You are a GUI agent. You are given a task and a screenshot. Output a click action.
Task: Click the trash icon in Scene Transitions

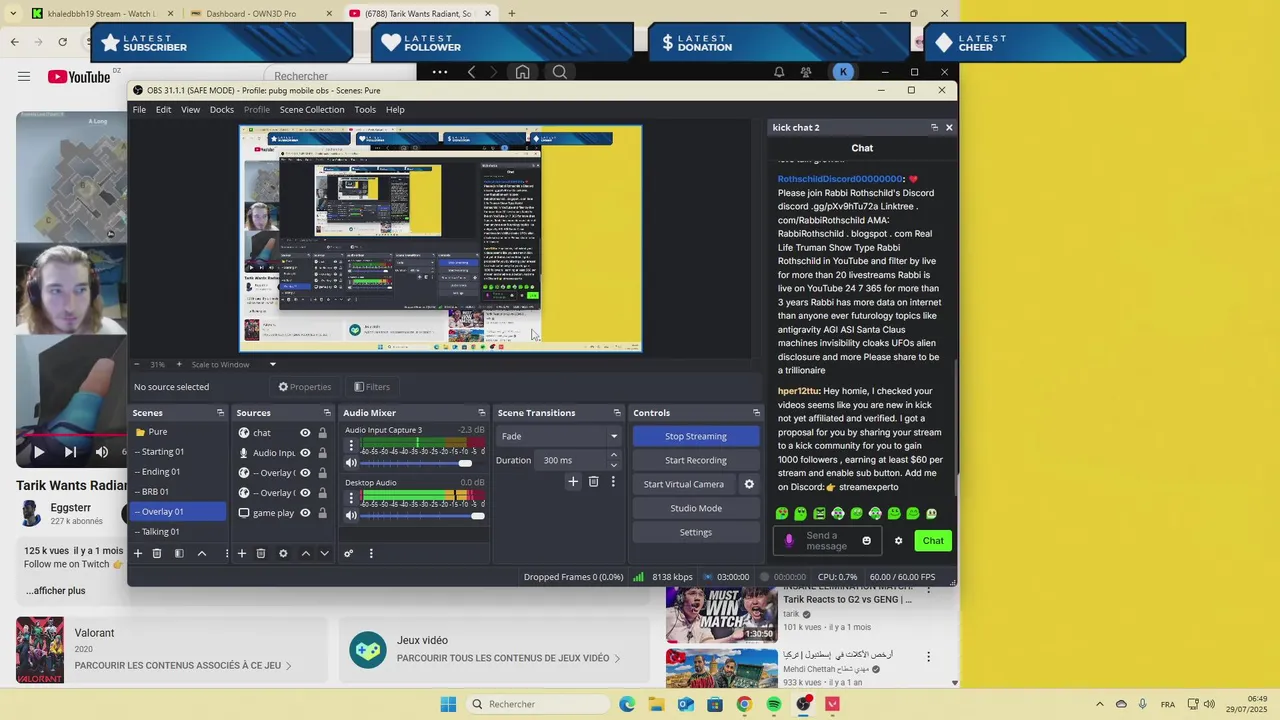click(x=593, y=482)
